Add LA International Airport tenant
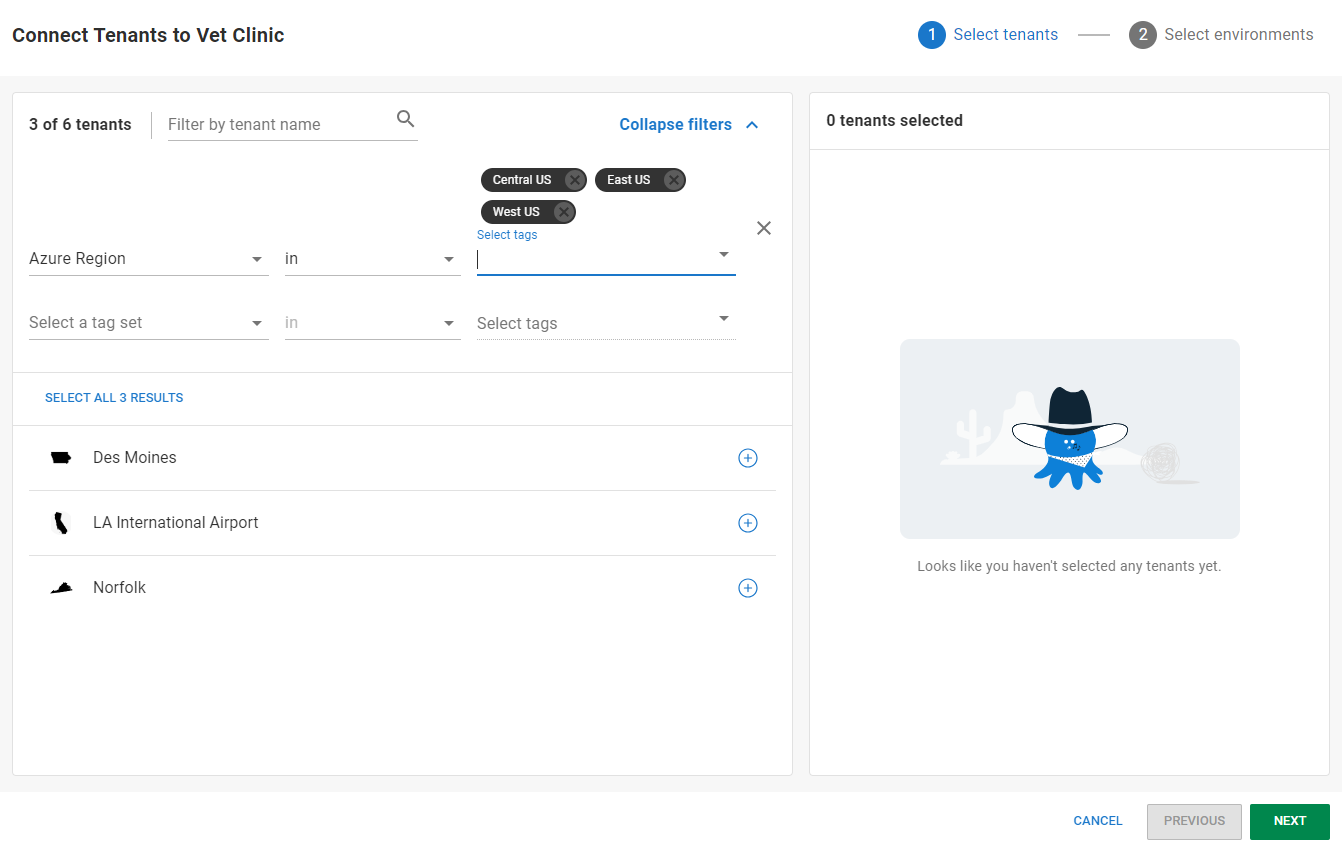This screenshot has width=1342, height=848. 747,523
